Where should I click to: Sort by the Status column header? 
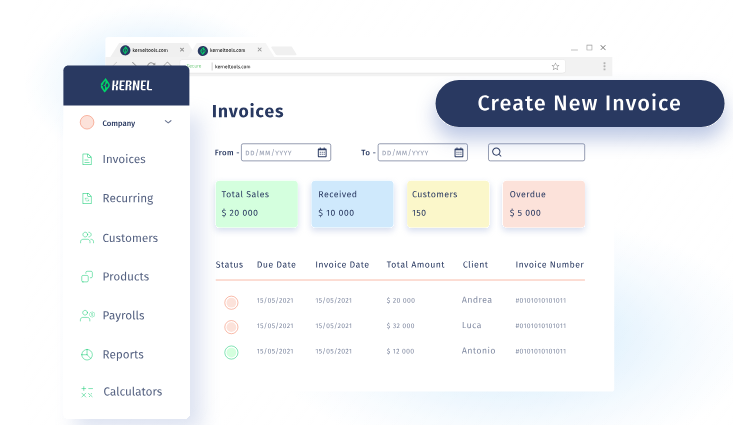click(x=229, y=265)
